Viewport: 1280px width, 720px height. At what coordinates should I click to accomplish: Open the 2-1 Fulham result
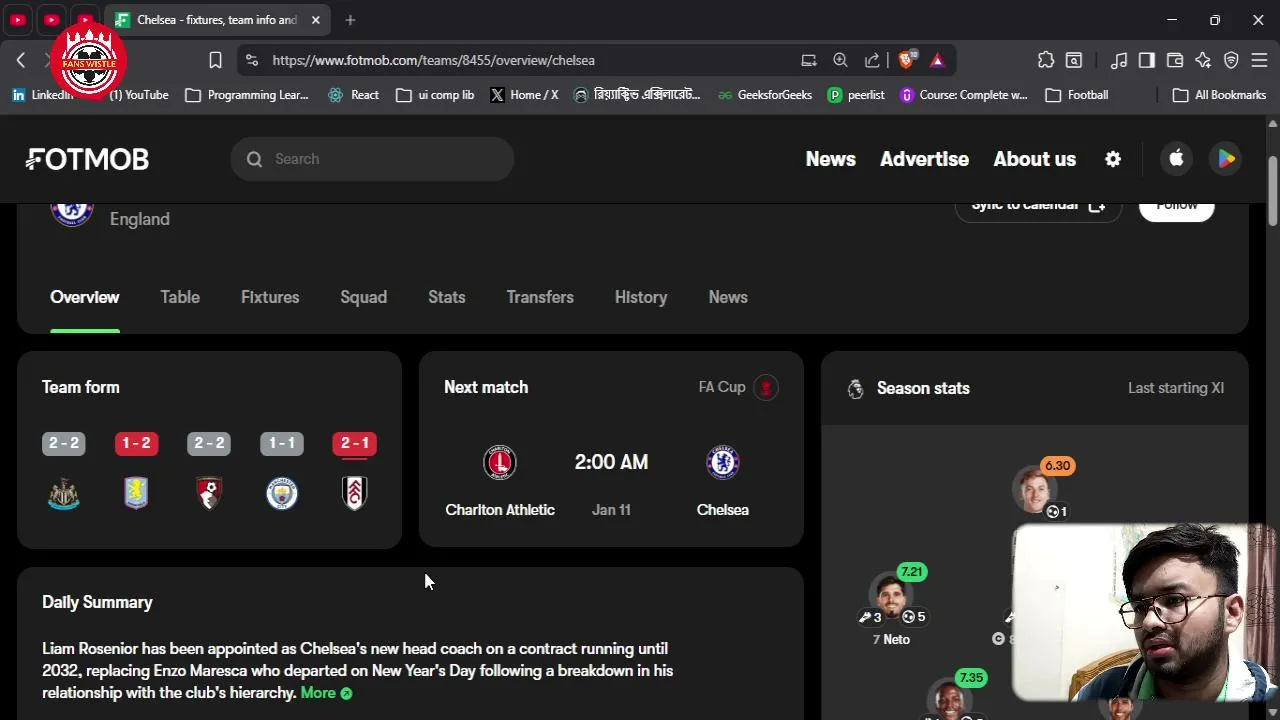pos(355,443)
